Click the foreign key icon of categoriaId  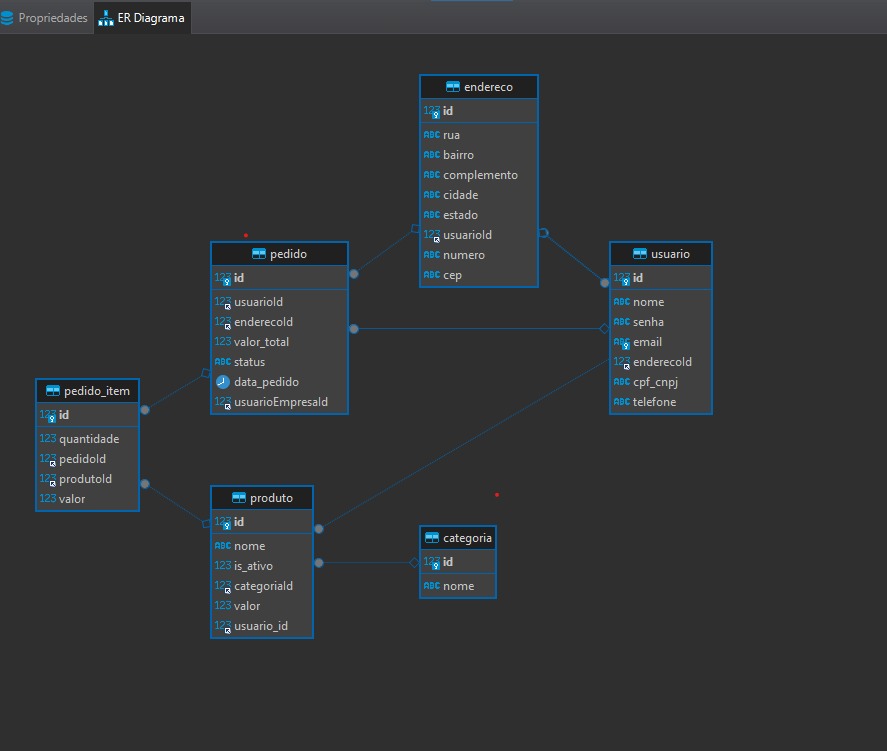(x=223, y=586)
